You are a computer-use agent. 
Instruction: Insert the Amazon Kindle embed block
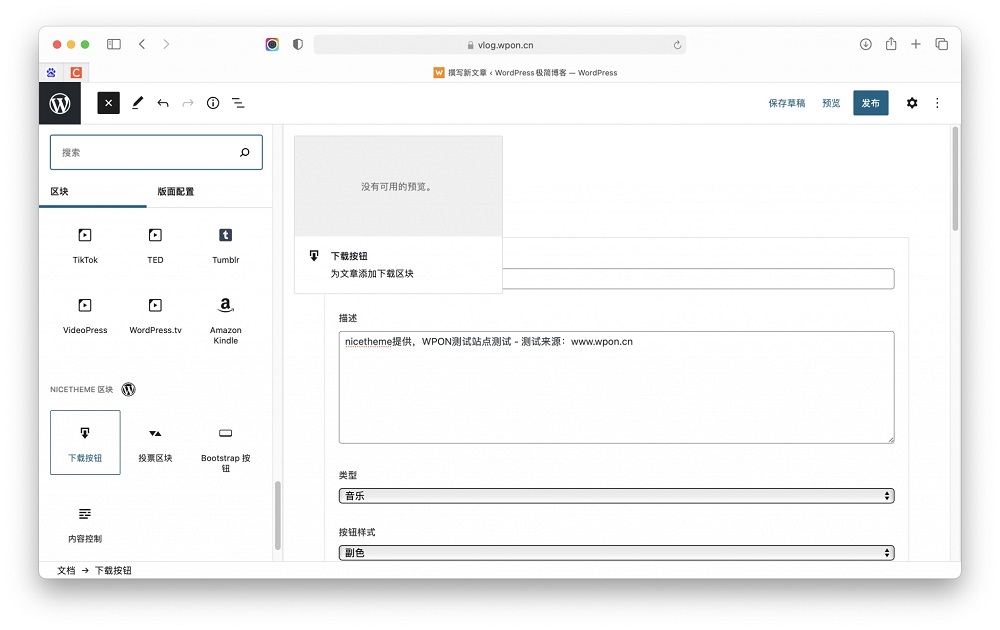pos(225,315)
